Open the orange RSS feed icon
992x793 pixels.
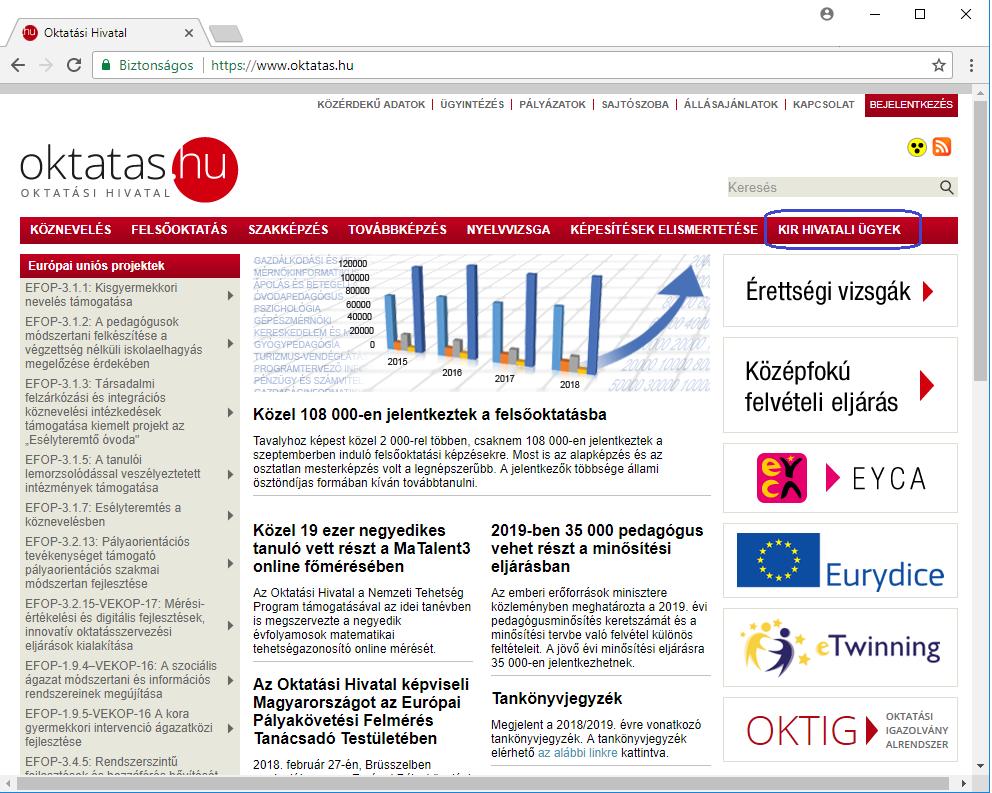pos(942,147)
